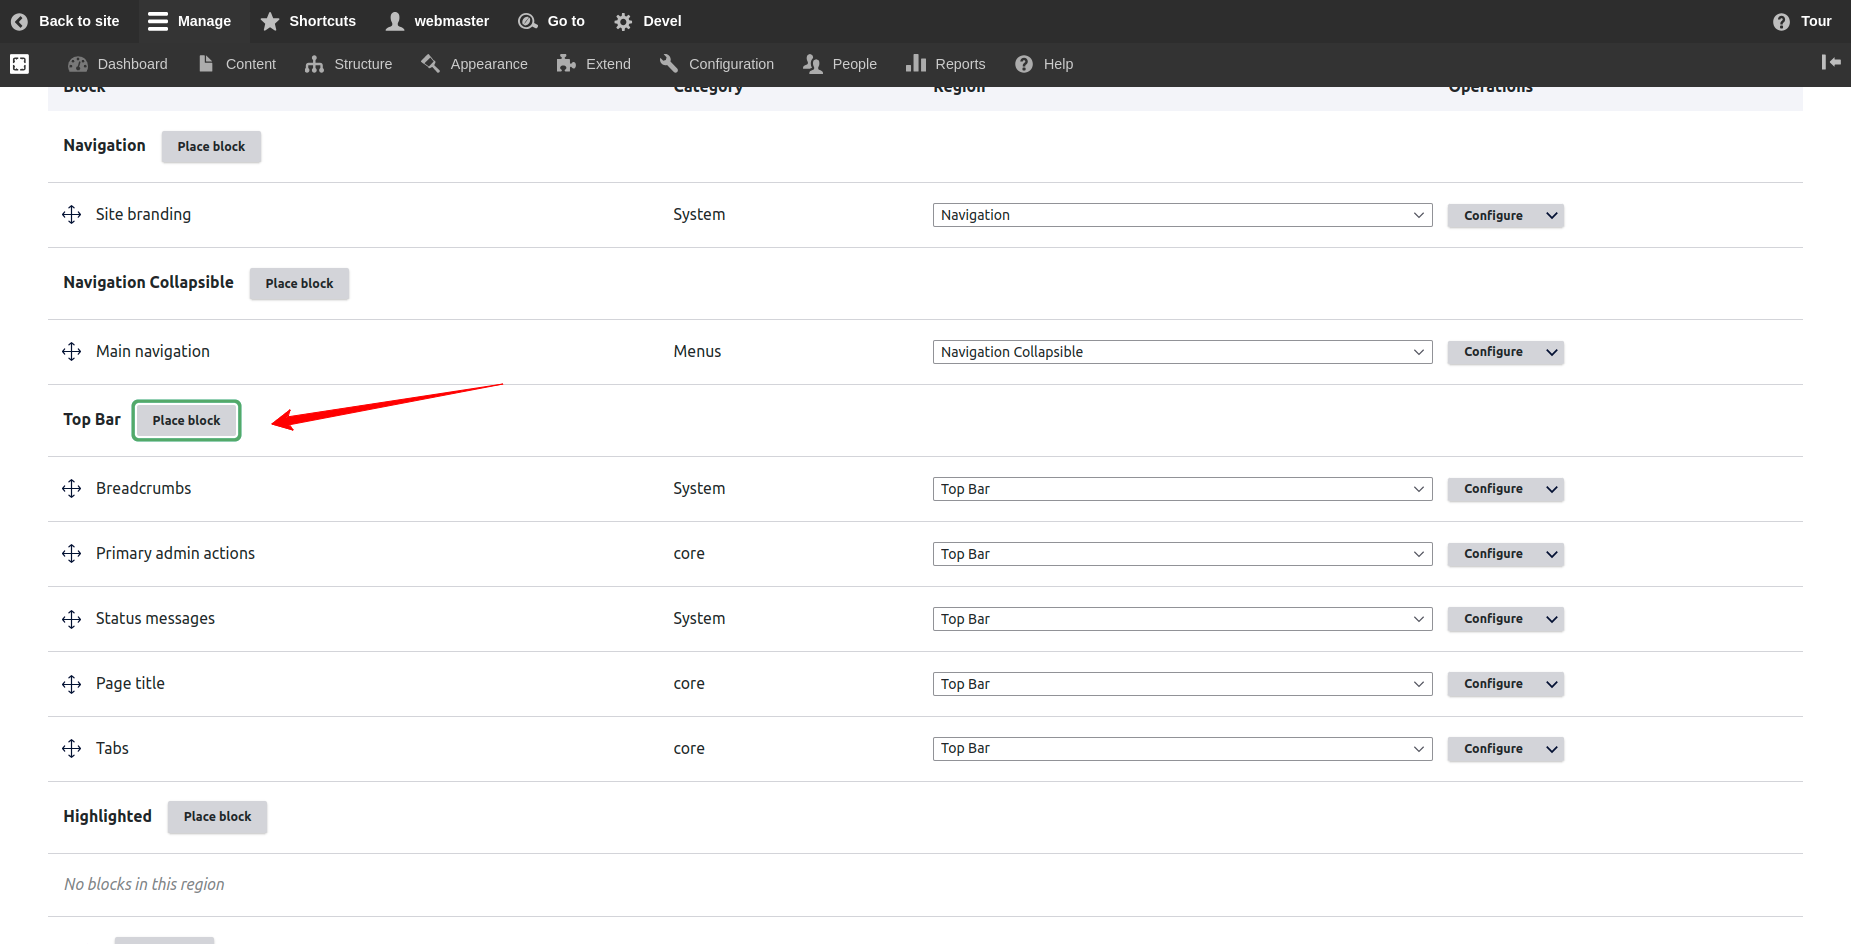This screenshot has width=1851, height=944.
Task: Click Configure for Primary admin actions
Action: click(1492, 554)
